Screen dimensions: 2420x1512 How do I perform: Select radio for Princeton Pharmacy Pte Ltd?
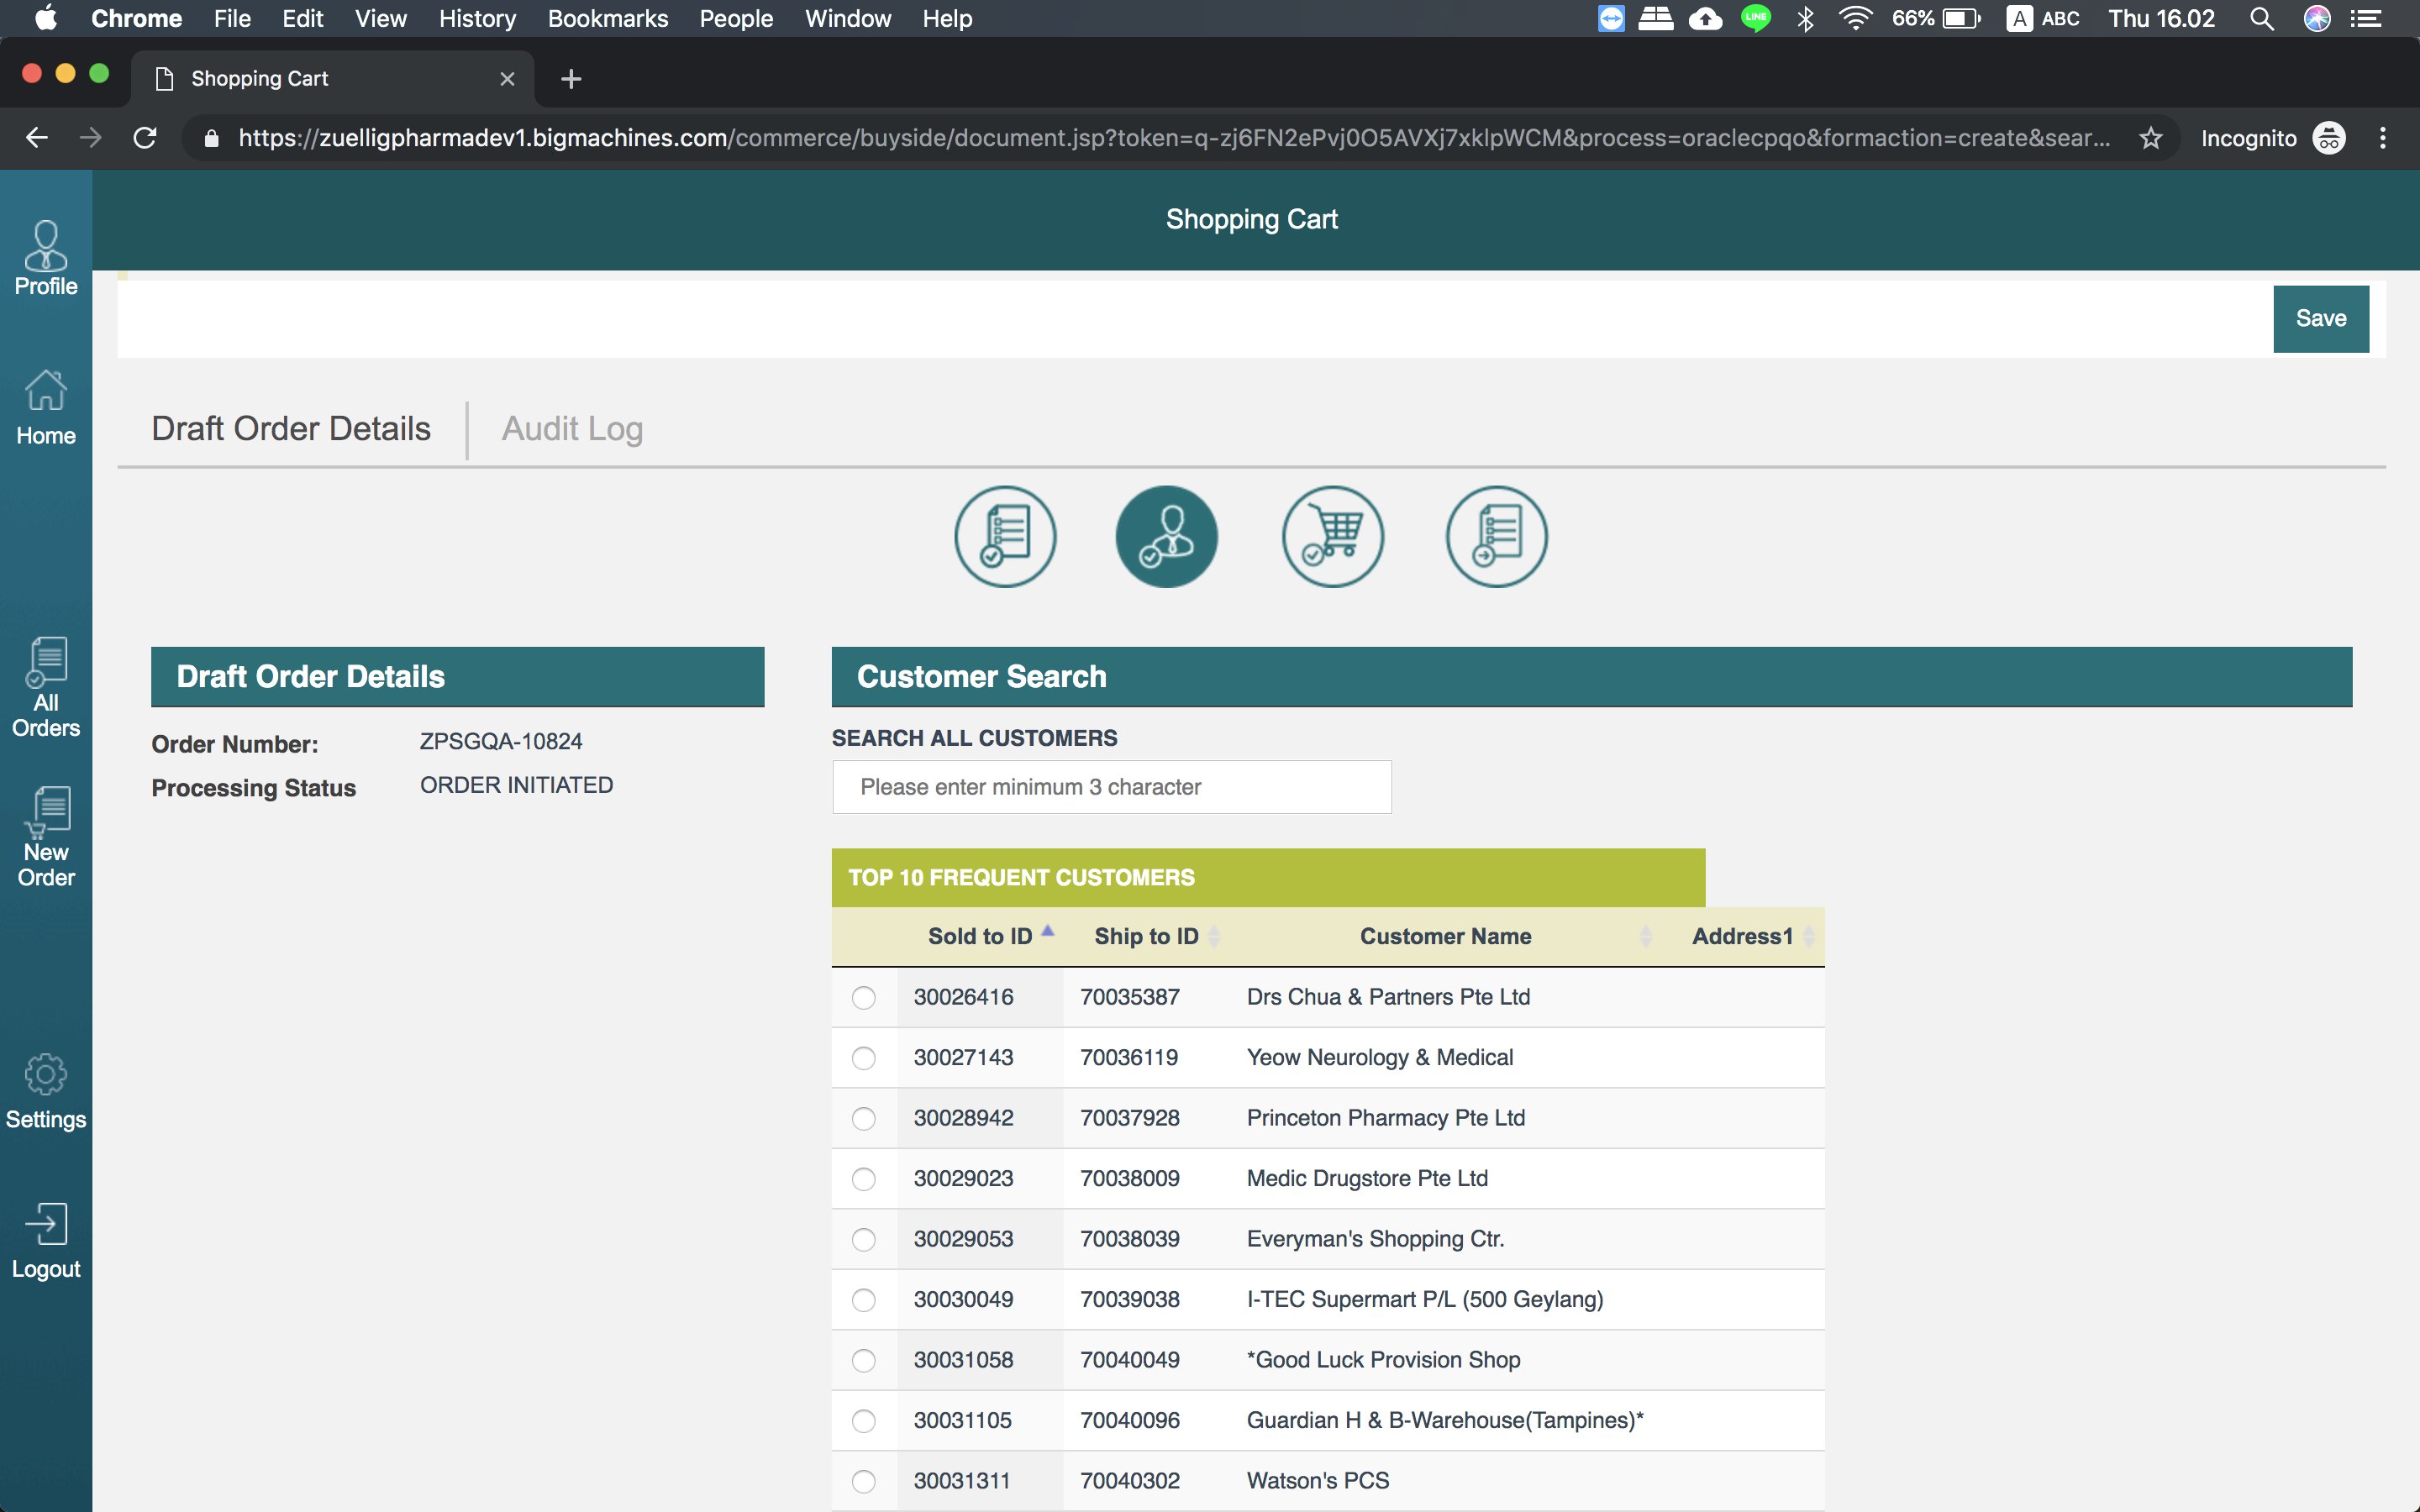pos(864,1119)
